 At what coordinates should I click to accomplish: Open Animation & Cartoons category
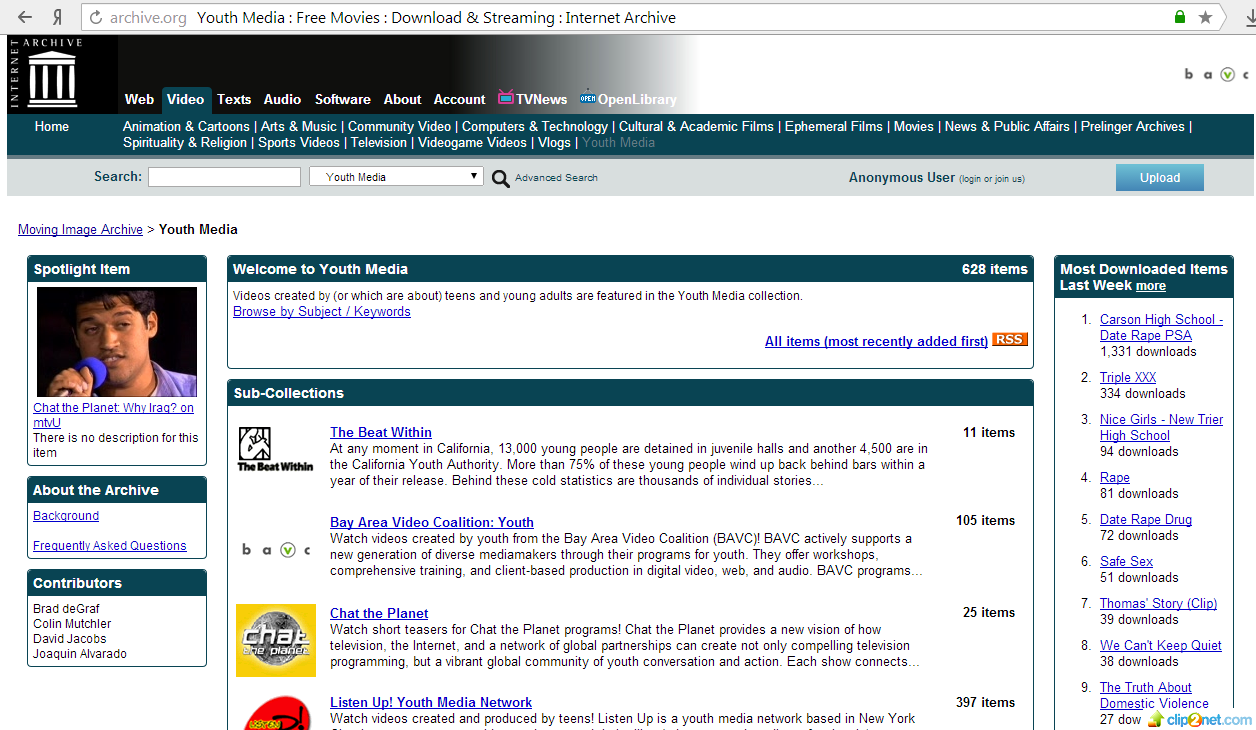(186, 126)
